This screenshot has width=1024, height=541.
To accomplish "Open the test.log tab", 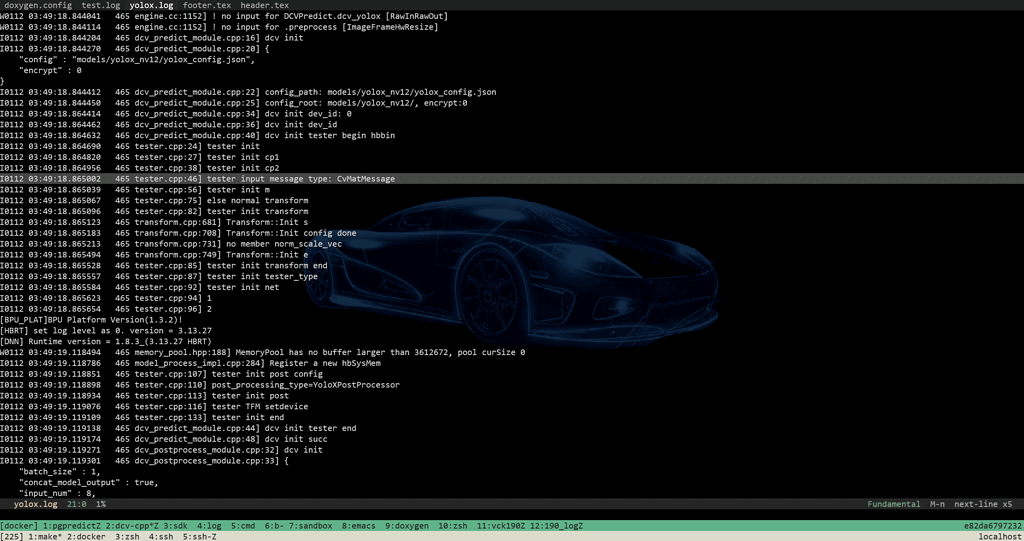I will (x=100, y=5).
